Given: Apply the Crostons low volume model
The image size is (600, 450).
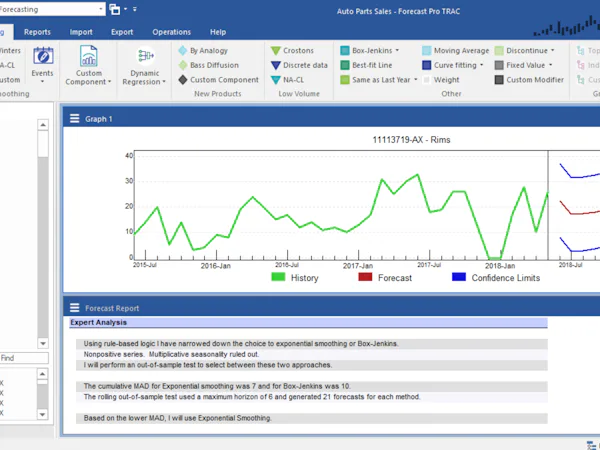Looking at the screenshot, I should 292,51.
